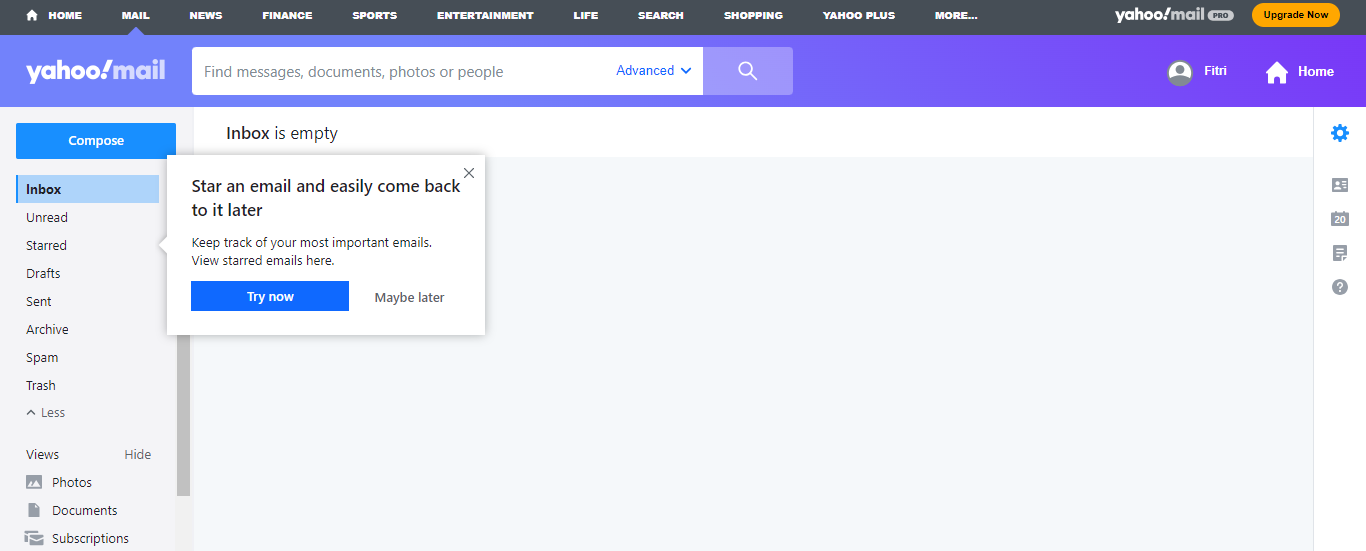Click the Fitri account name
This screenshot has height=551, width=1366.
click(x=1215, y=71)
